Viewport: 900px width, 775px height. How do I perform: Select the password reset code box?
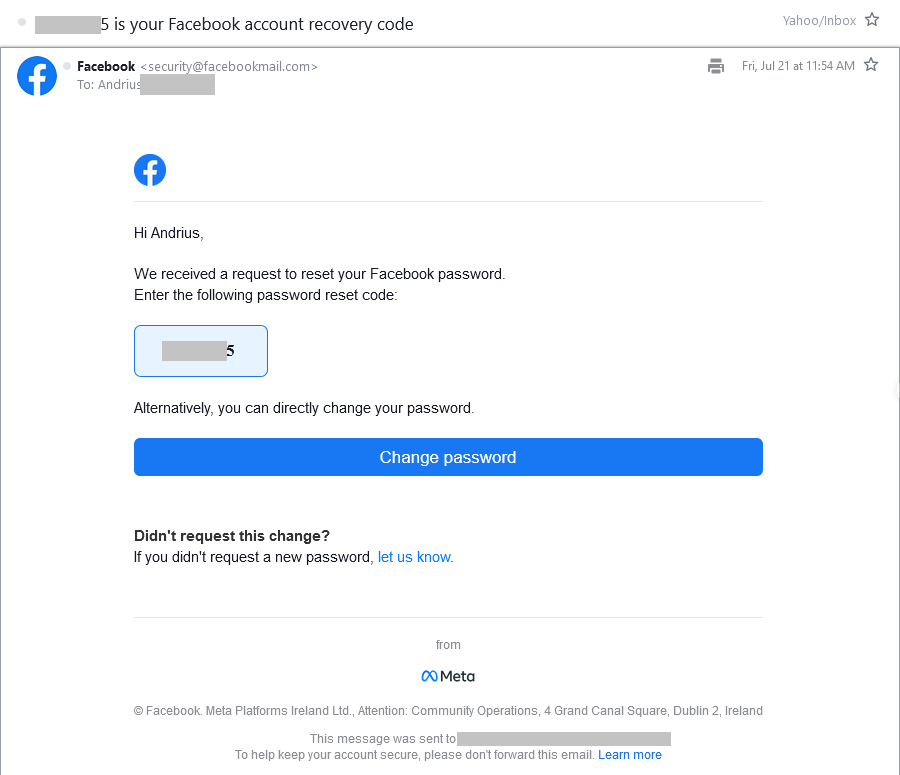tap(201, 351)
